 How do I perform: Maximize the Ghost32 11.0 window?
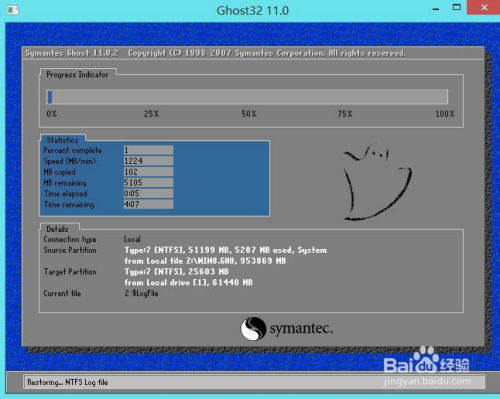[456, 7]
